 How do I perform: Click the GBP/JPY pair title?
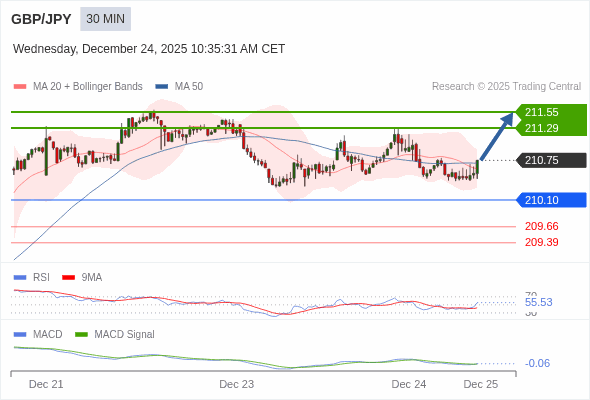[41, 19]
